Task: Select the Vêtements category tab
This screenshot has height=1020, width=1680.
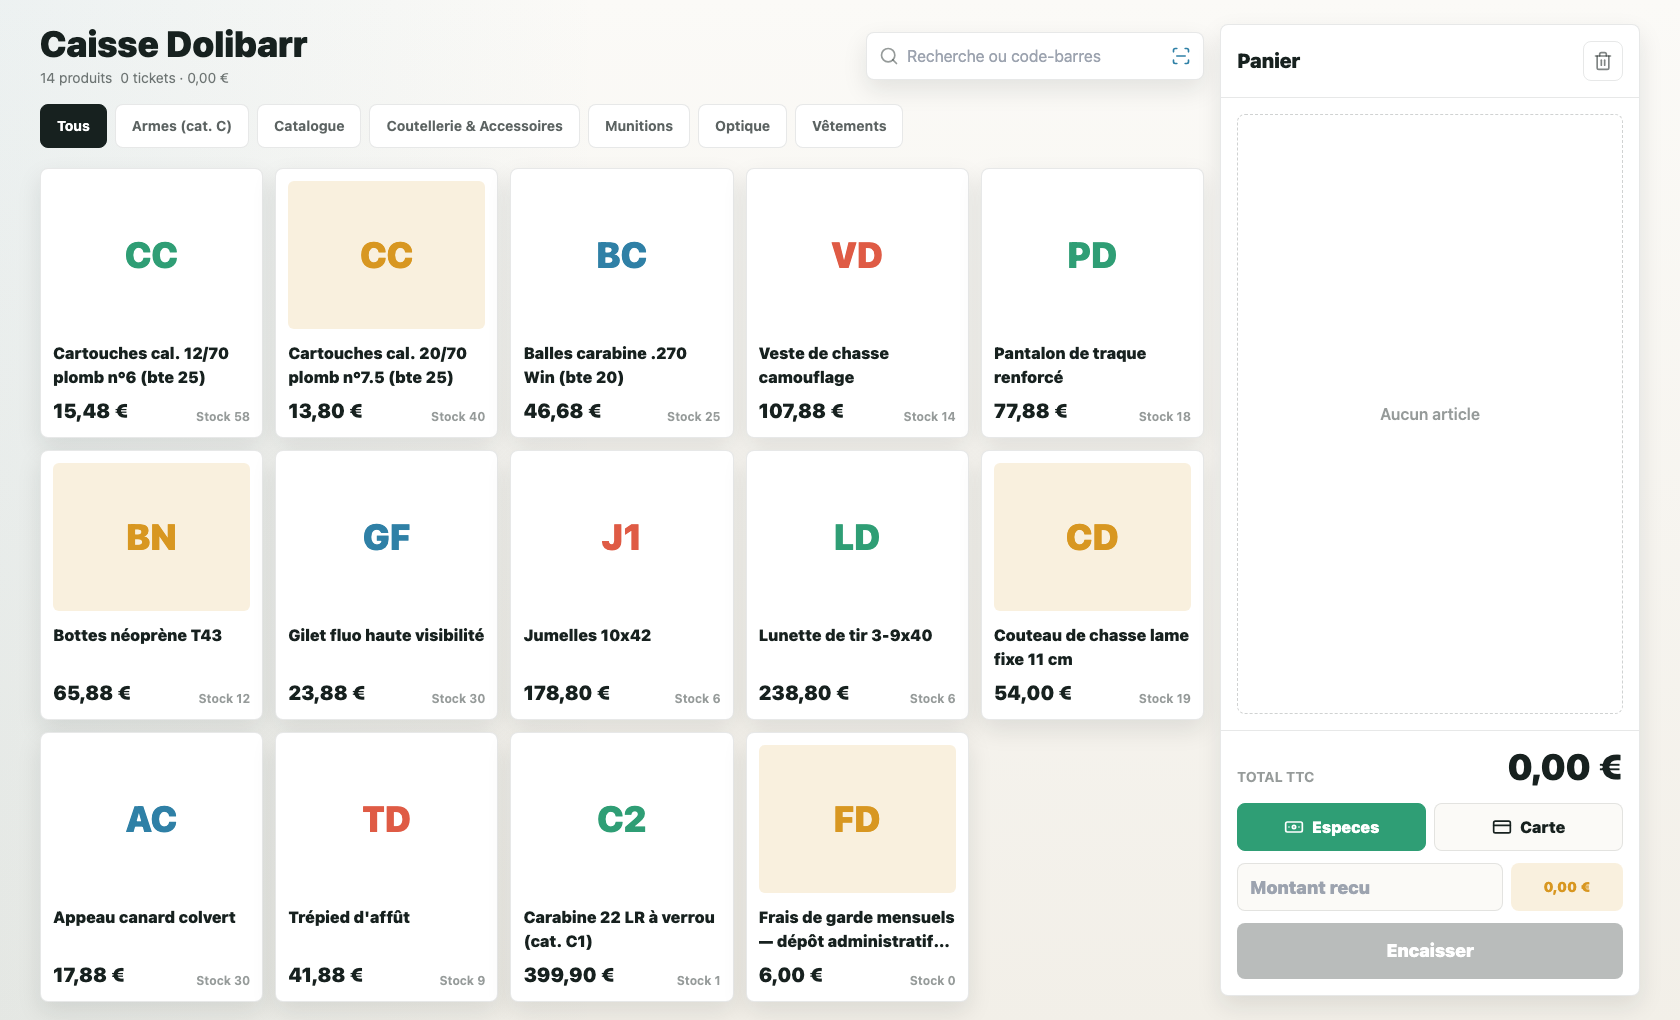Action: [849, 126]
